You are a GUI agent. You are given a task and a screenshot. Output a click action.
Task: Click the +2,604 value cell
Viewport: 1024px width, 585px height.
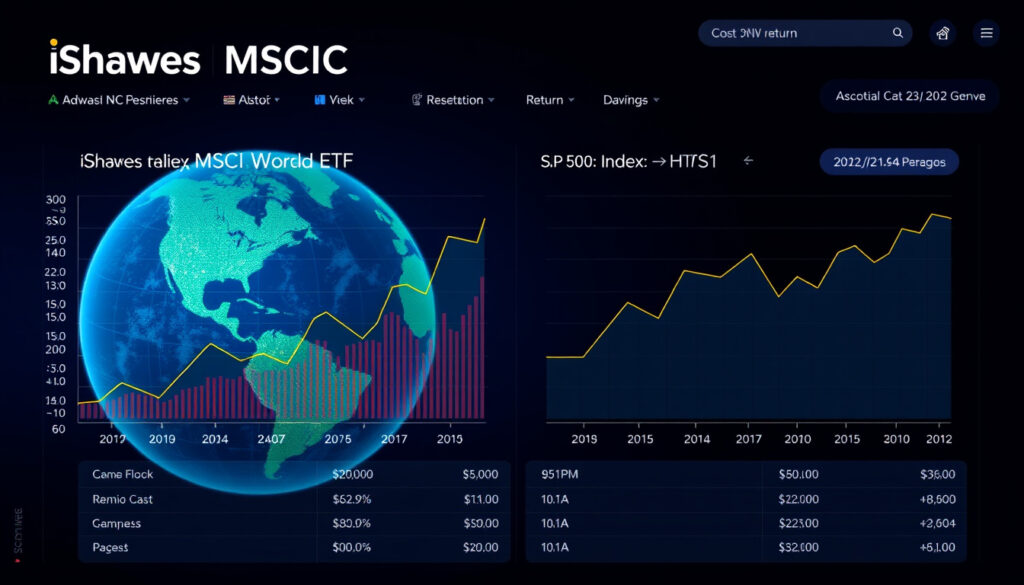coord(937,524)
